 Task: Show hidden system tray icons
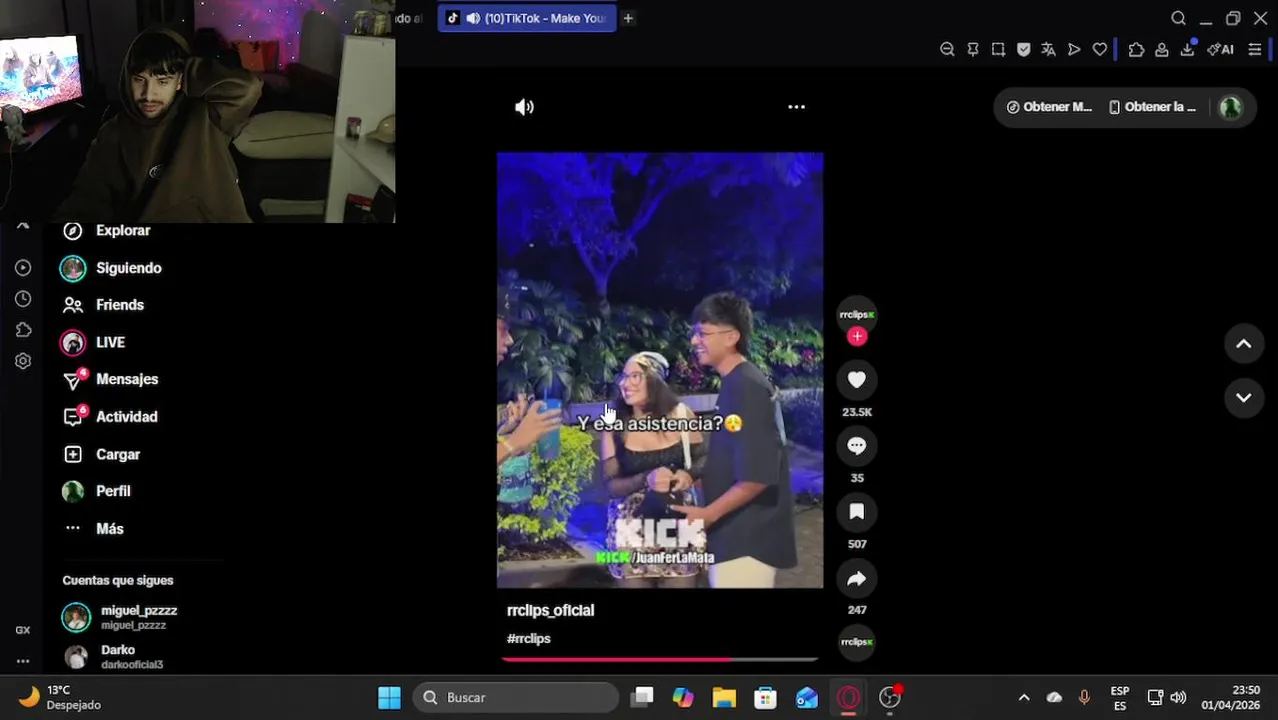(1024, 698)
